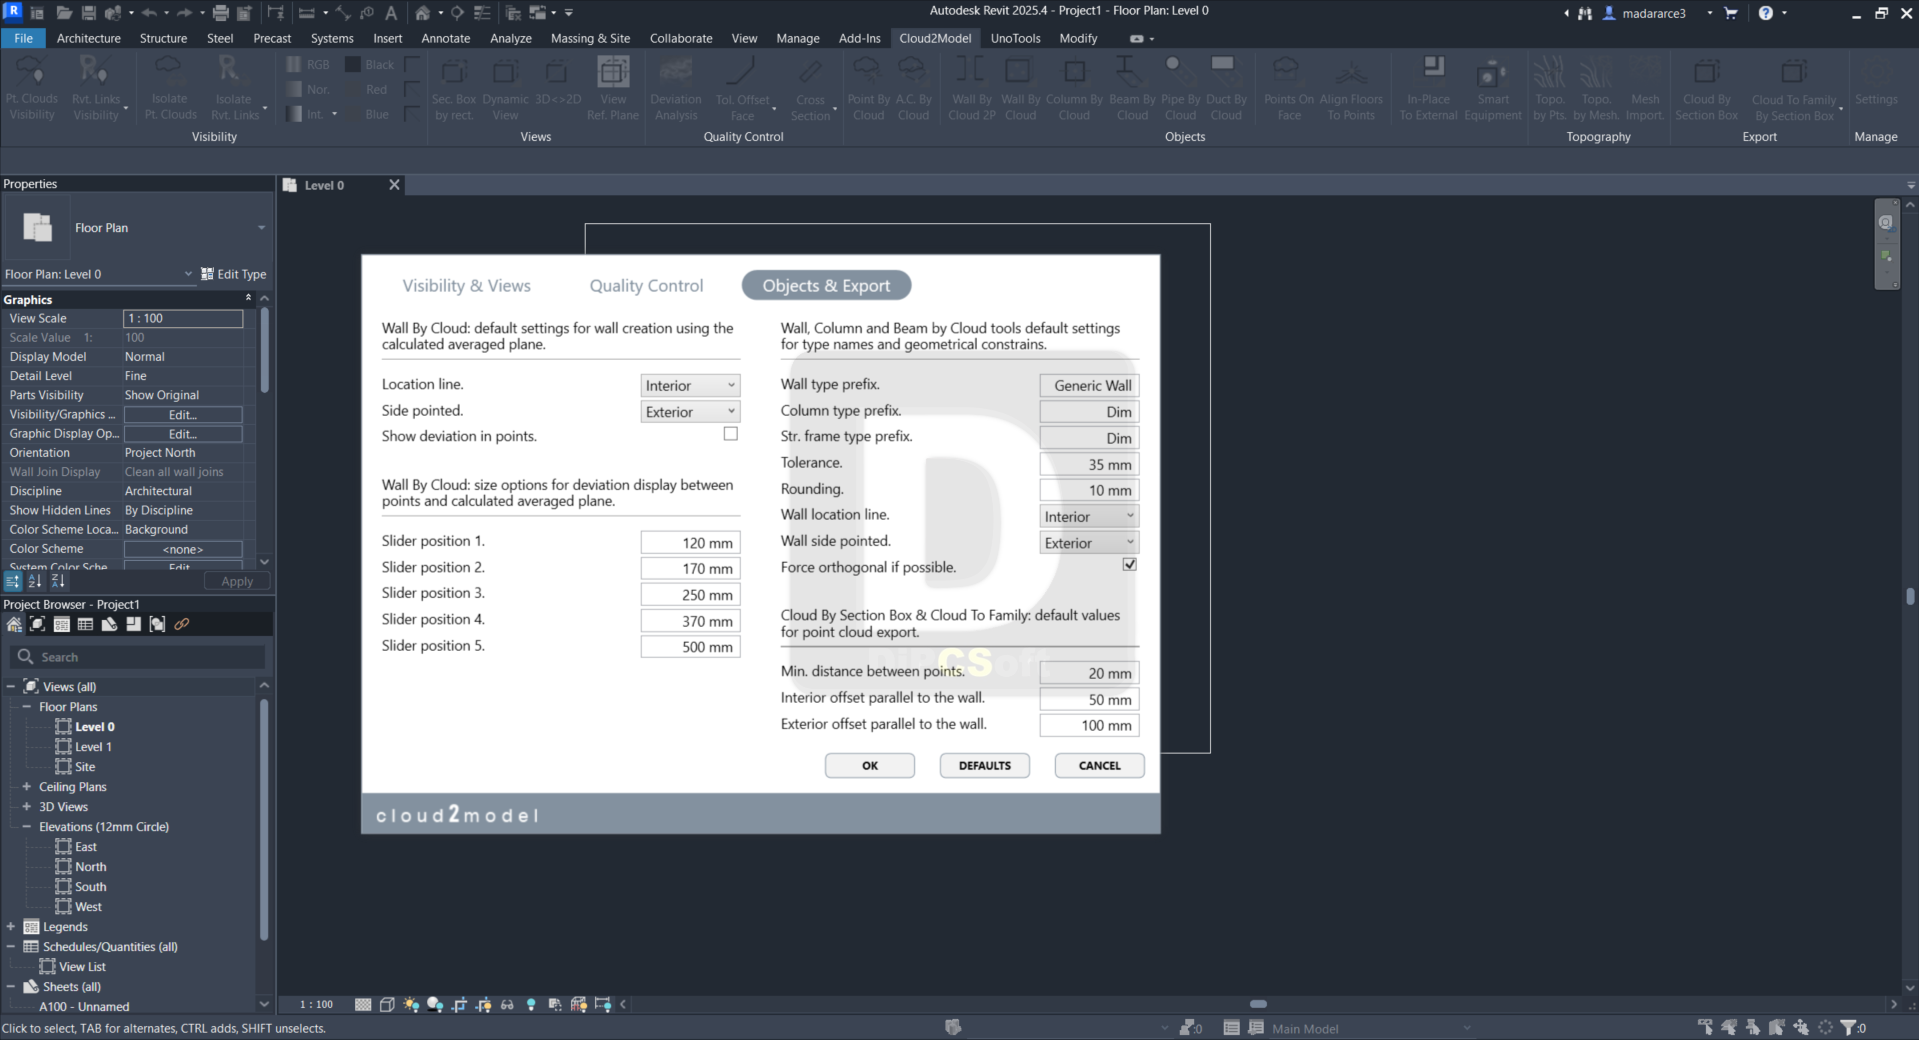This screenshot has height=1040, width=1920.
Task: Click the Deviation Analysis ribbon tool
Action: (676, 89)
